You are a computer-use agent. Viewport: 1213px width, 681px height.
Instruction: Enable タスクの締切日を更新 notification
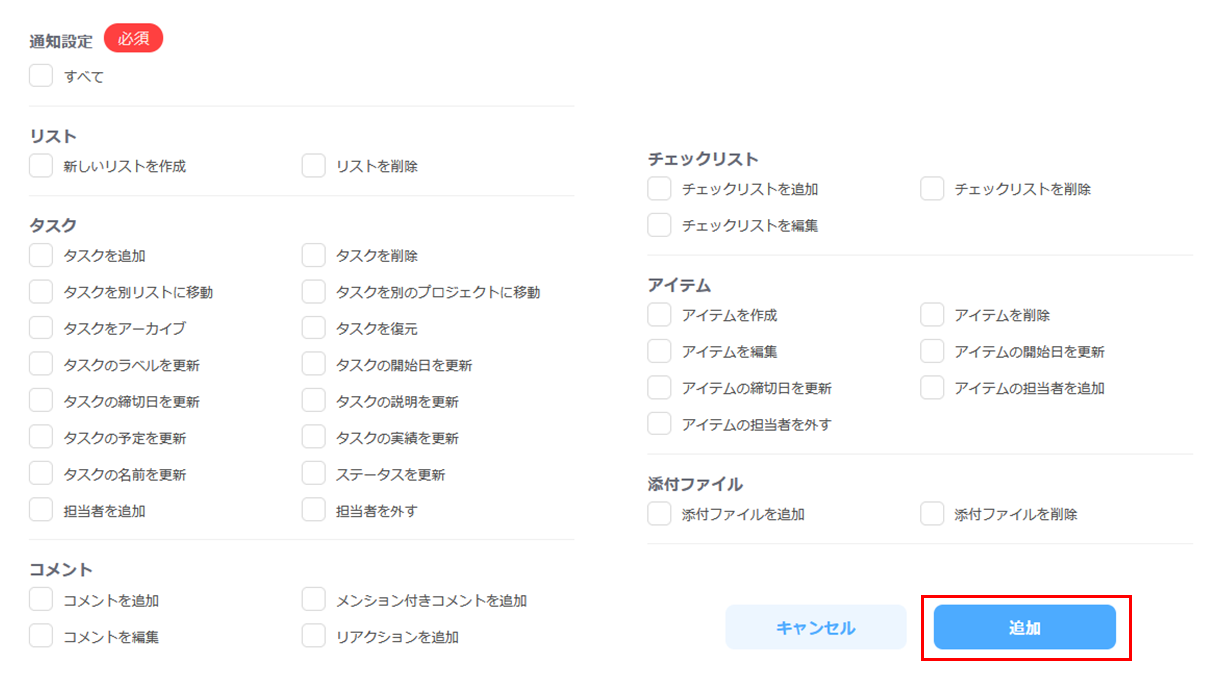click(41, 401)
